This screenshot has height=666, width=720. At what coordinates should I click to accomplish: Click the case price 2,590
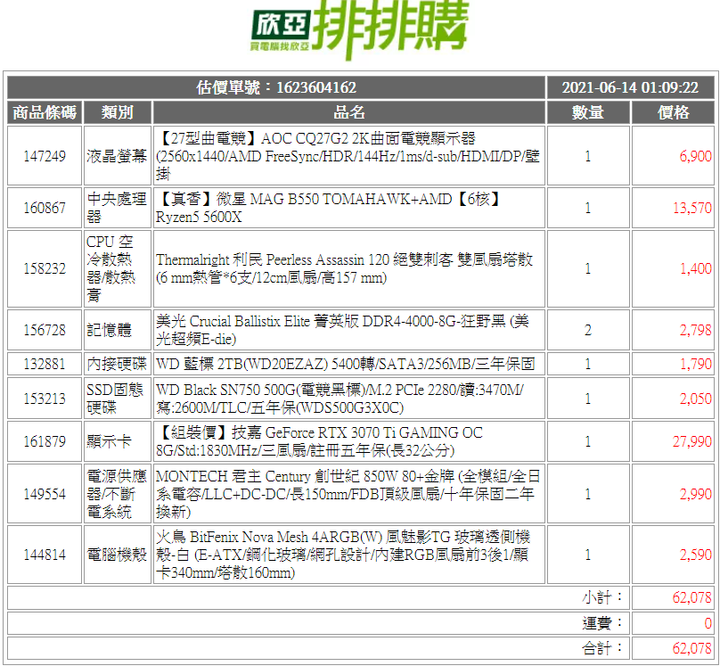(x=695, y=554)
